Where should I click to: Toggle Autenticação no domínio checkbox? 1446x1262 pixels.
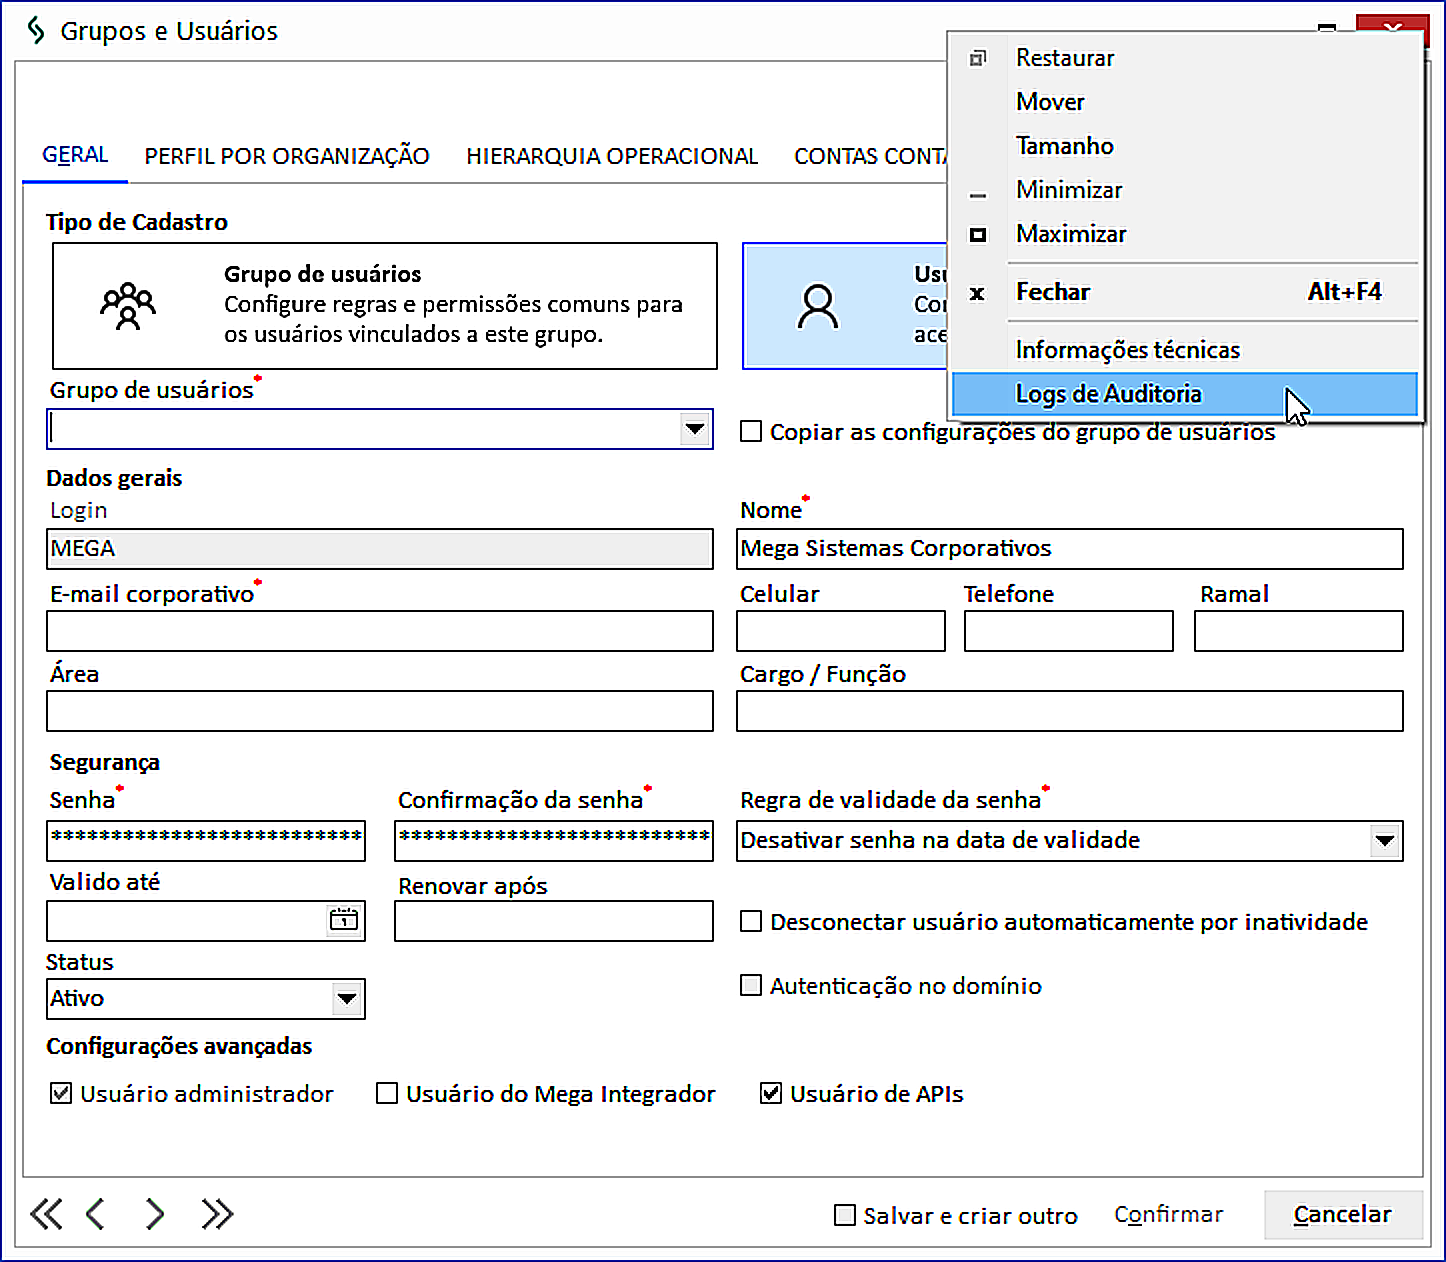click(751, 985)
